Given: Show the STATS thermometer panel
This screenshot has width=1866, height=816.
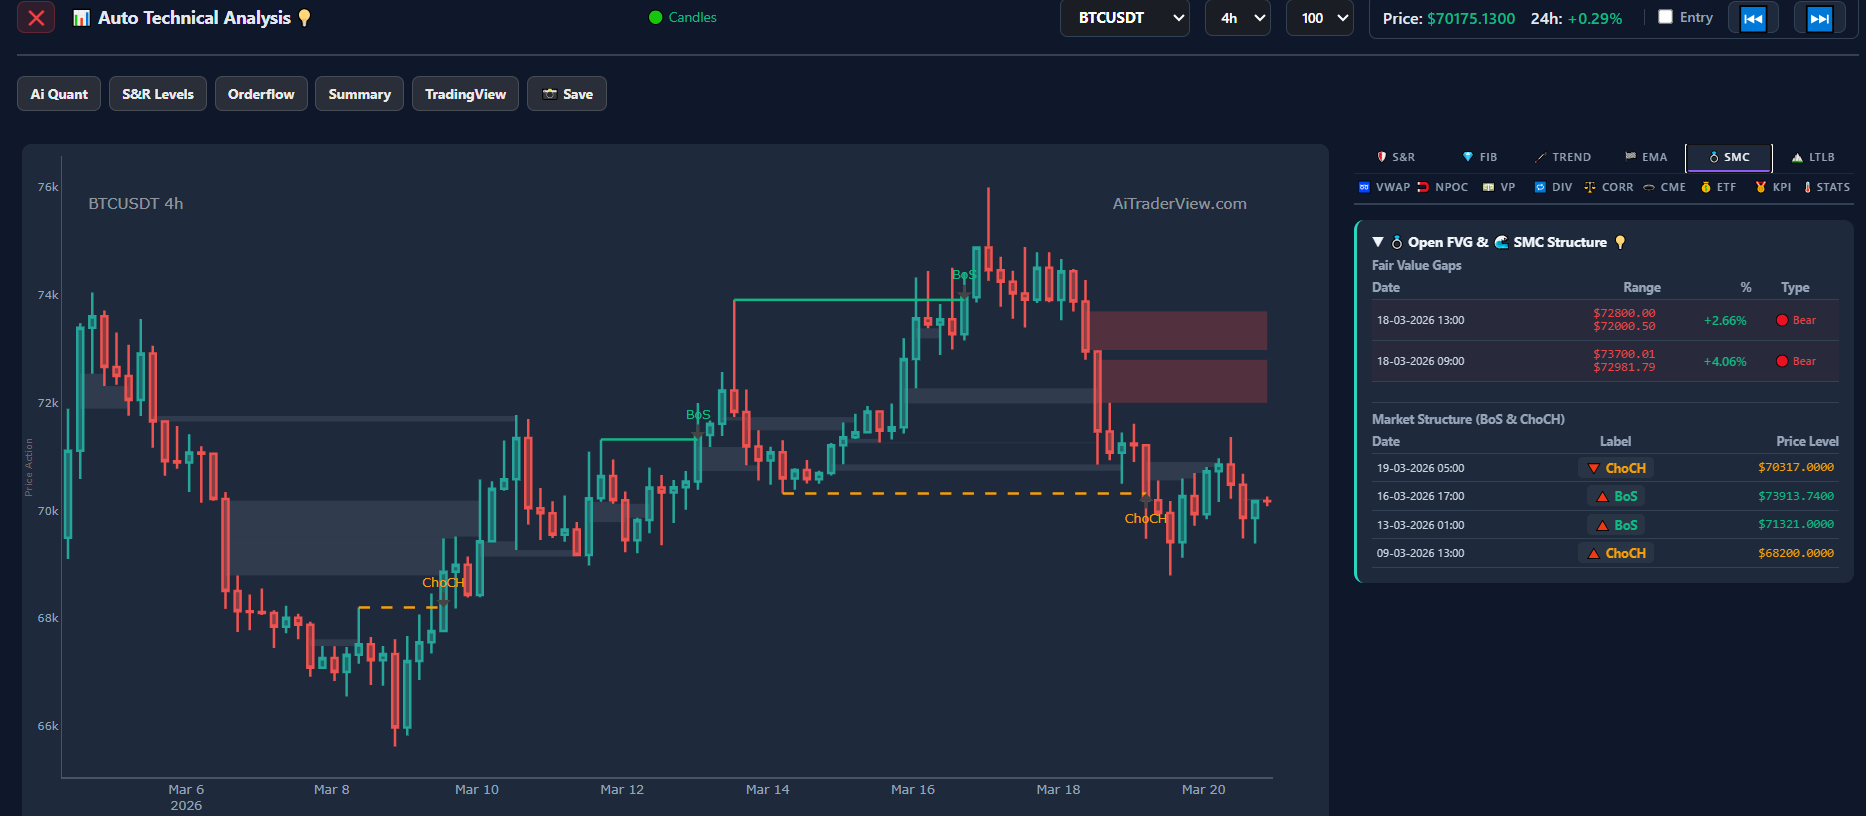Looking at the screenshot, I should [1826, 187].
